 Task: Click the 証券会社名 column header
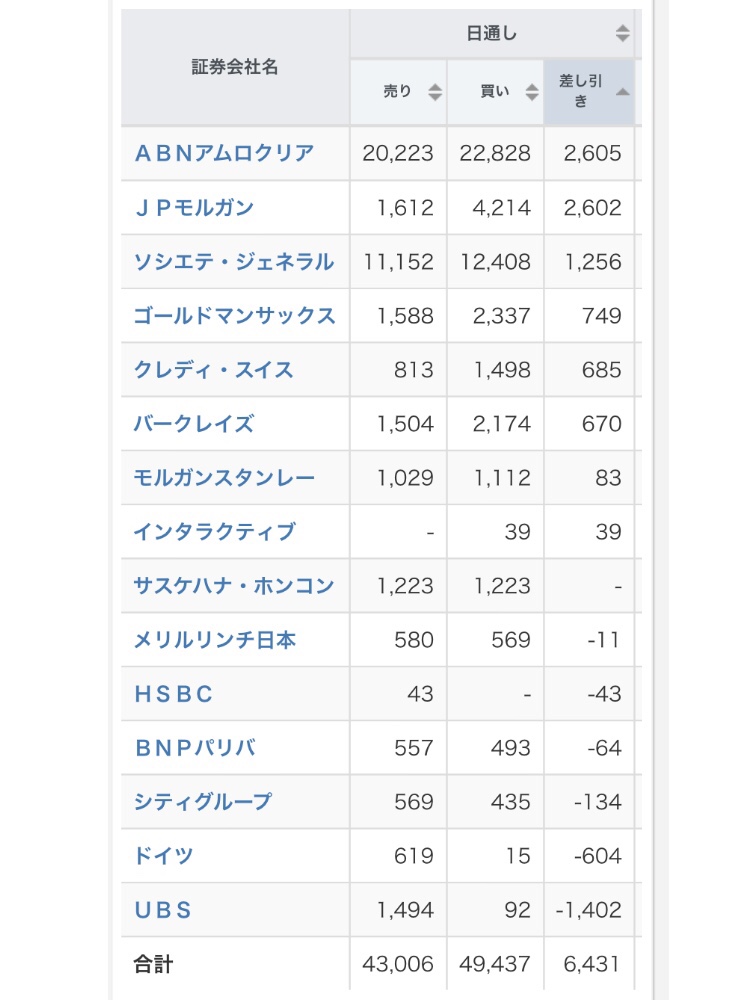tap(235, 67)
